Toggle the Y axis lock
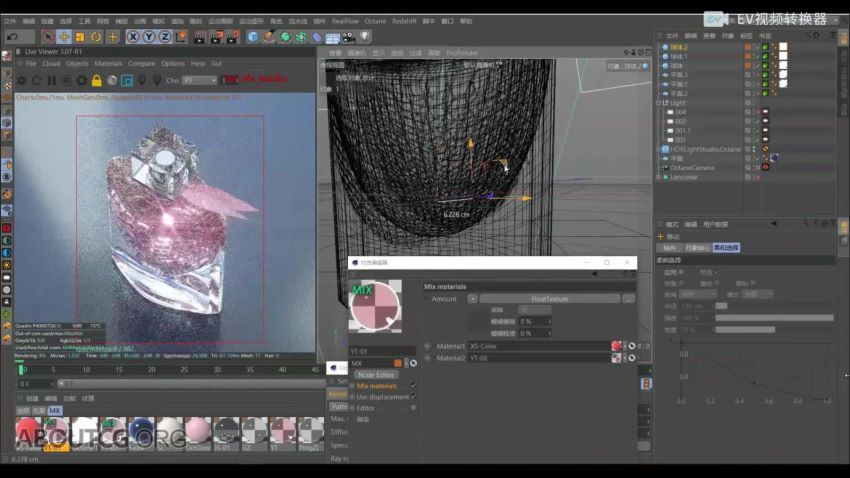850x478 pixels. pyautogui.click(x=149, y=37)
